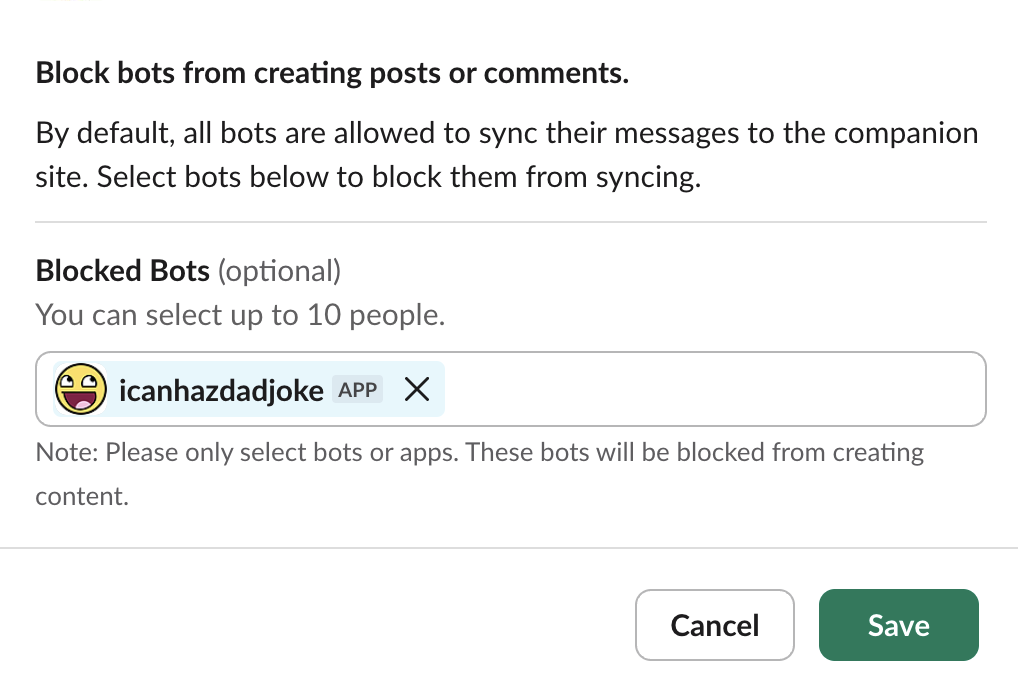Click the icanhazdadjoke name text
Viewport: 1018px width, 692px height.
pyautogui.click(x=220, y=389)
